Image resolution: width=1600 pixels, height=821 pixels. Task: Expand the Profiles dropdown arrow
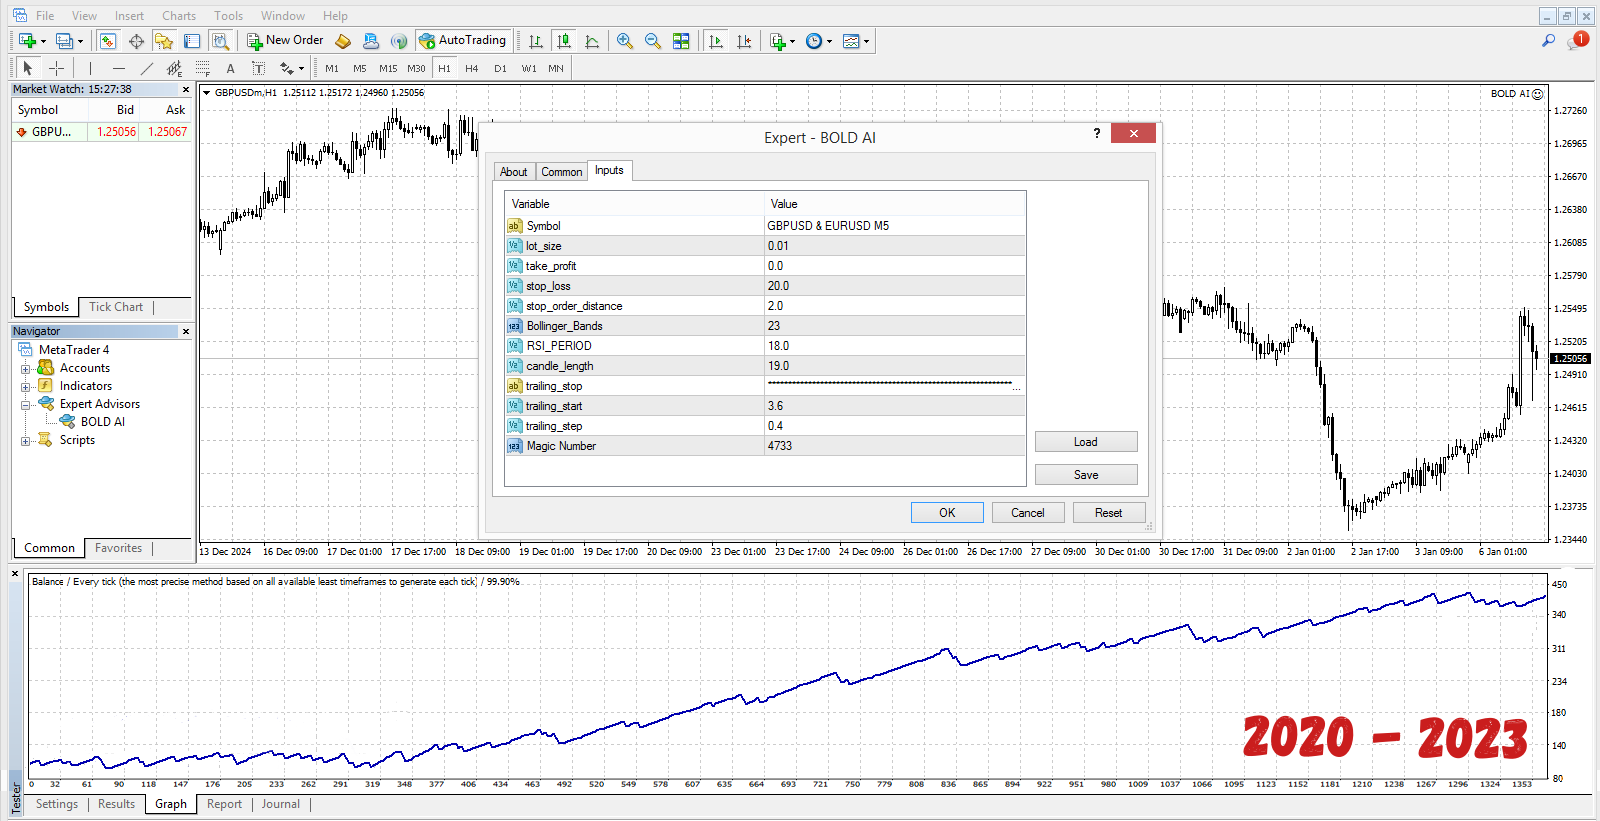pyautogui.click(x=80, y=42)
